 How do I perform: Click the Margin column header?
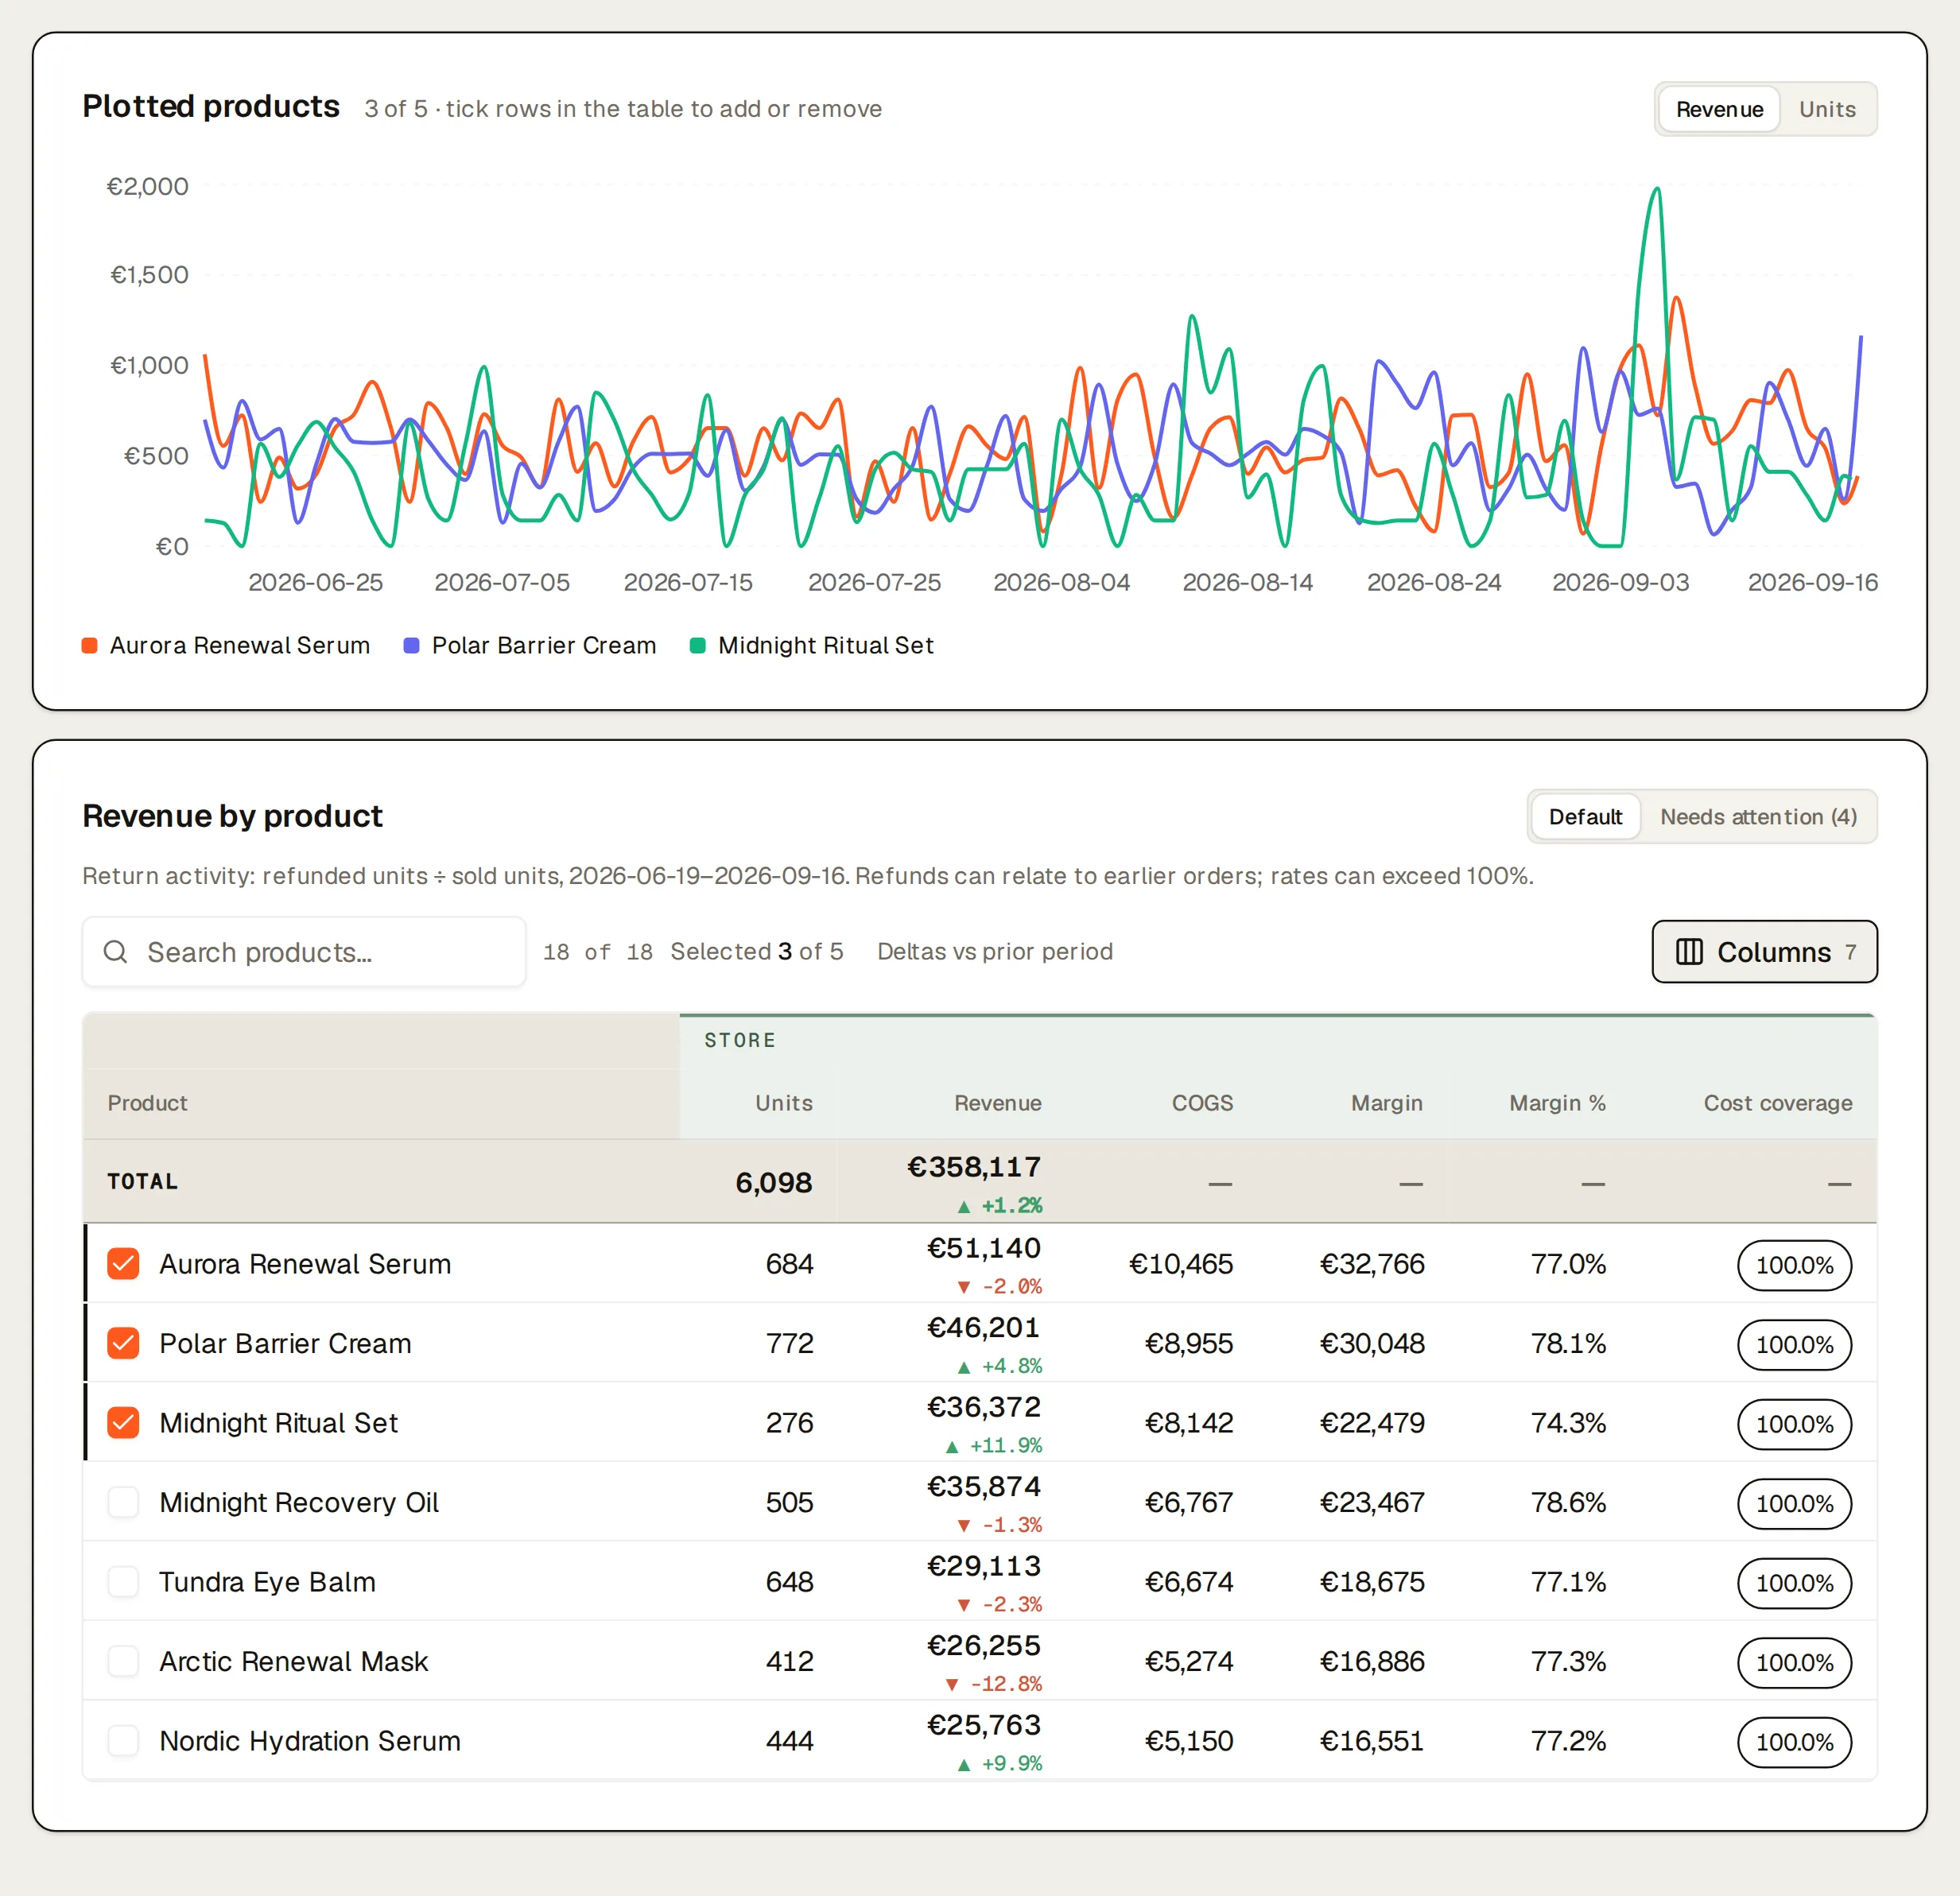[1386, 1103]
